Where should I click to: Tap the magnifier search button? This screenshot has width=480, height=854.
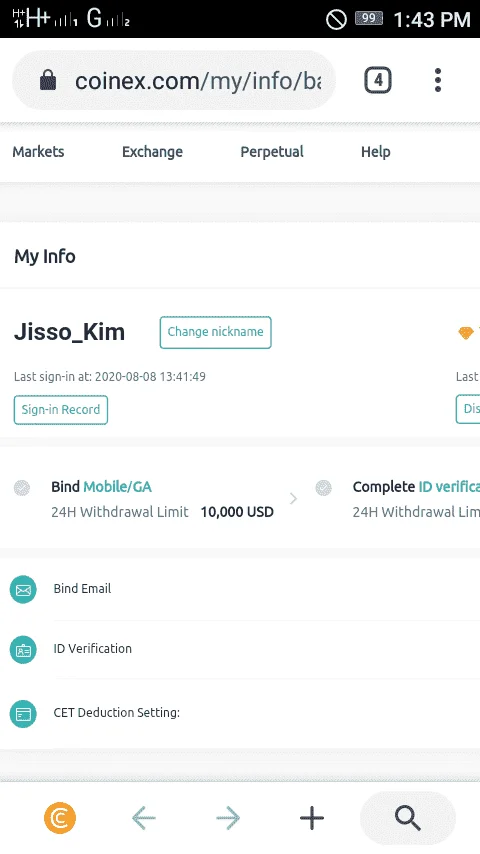click(408, 818)
